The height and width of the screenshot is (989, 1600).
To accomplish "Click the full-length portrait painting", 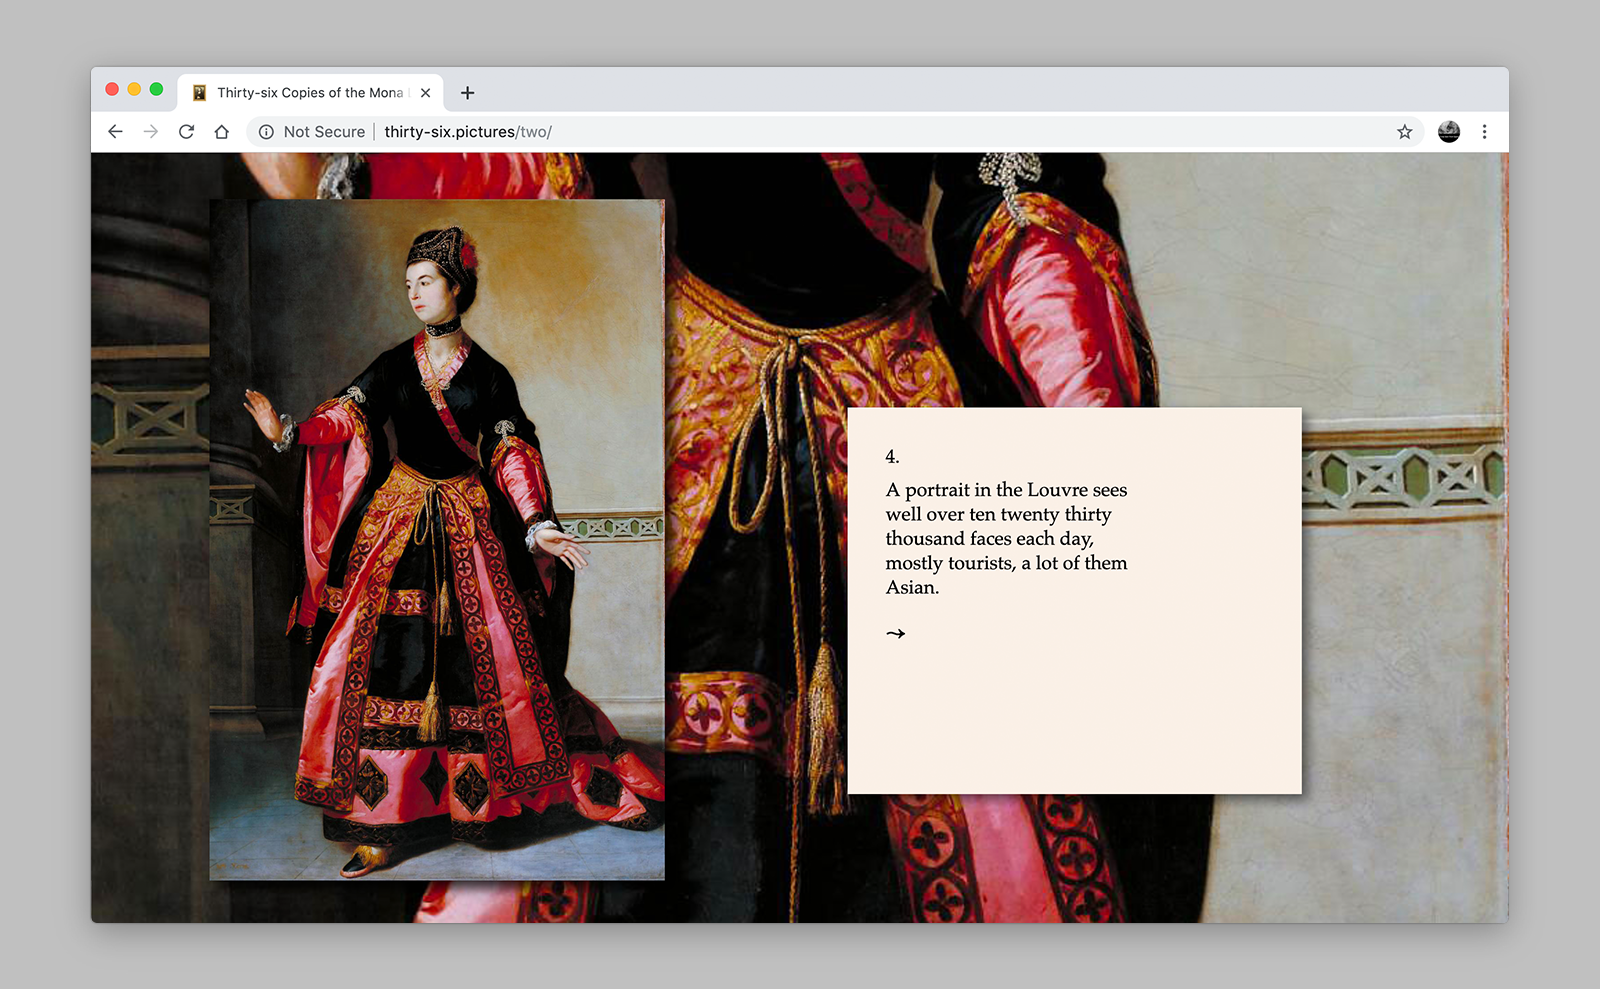I will tap(437, 540).
